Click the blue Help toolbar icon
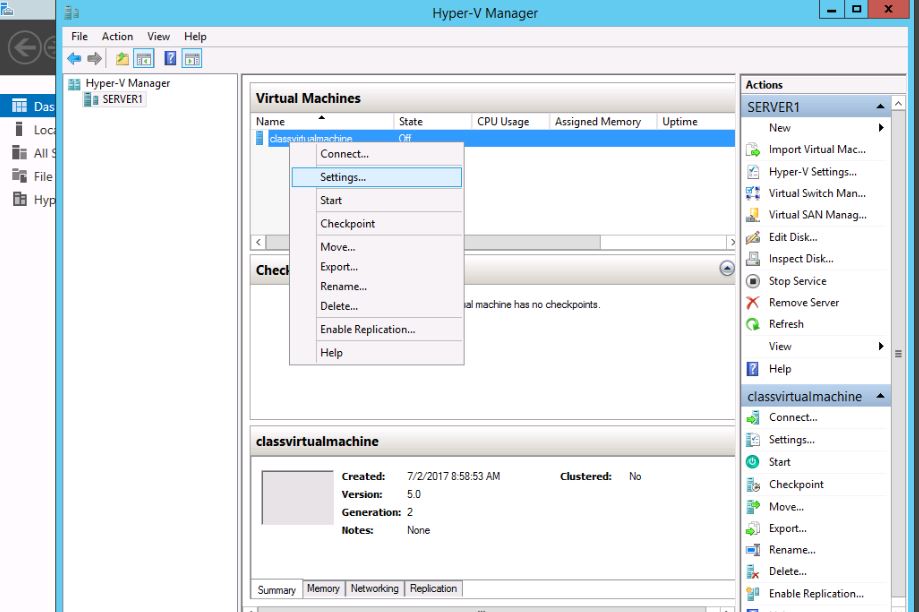The height and width of the screenshot is (612, 919). coord(171,59)
